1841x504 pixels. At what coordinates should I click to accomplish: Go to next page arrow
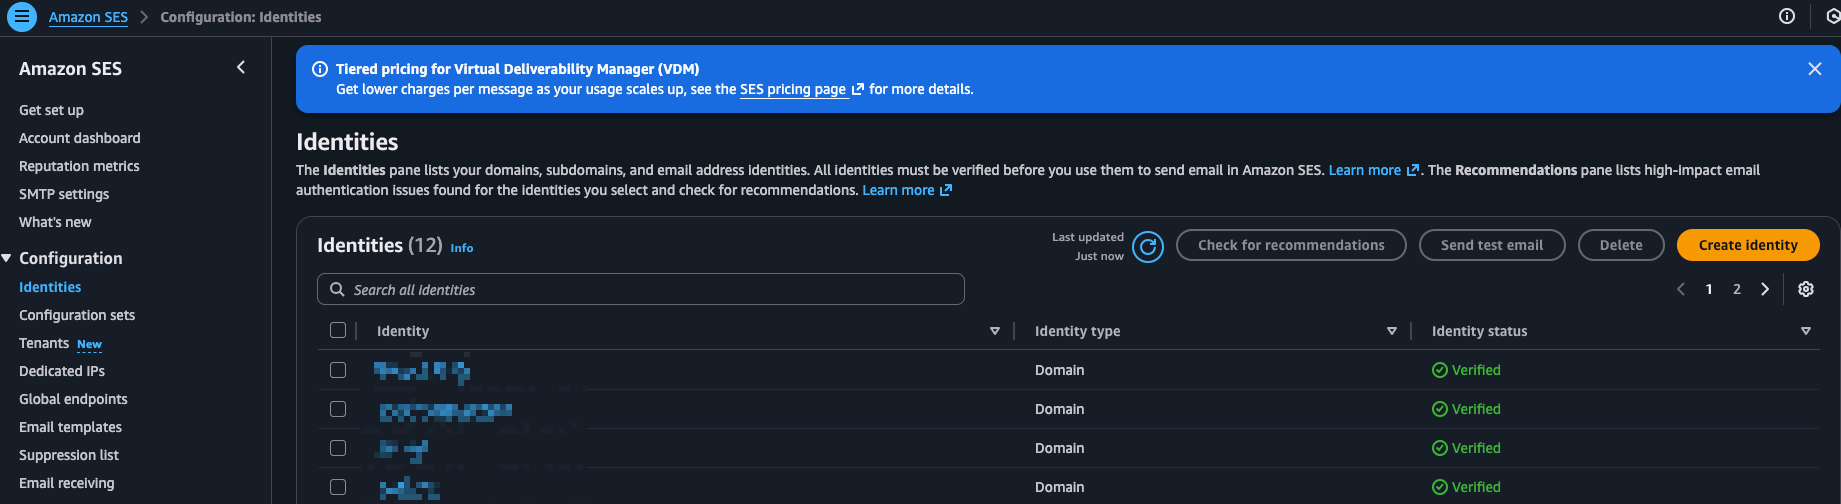[x=1765, y=289]
